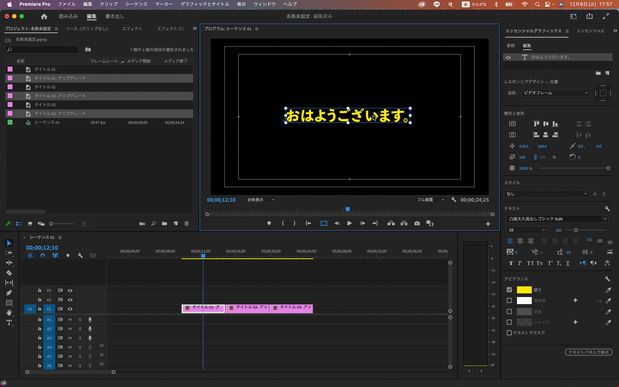Toggle V1 track output eye
The width and height of the screenshot is (619, 387).
(x=70, y=309)
